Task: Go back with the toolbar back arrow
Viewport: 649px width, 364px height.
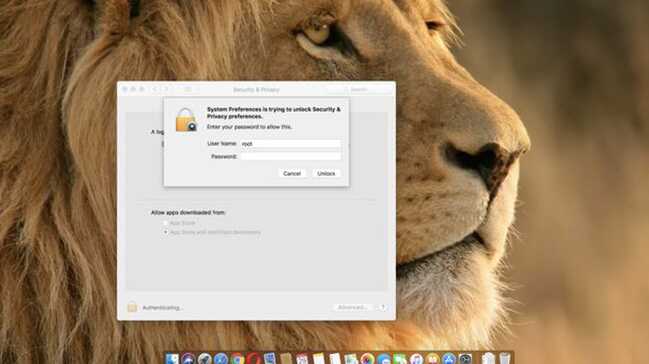Action: pos(155,89)
